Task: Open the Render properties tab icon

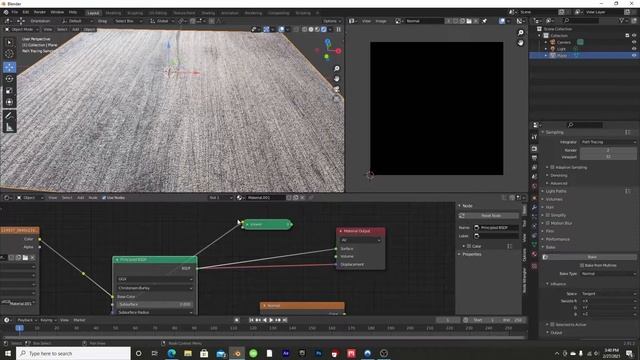Action: (x=534, y=148)
